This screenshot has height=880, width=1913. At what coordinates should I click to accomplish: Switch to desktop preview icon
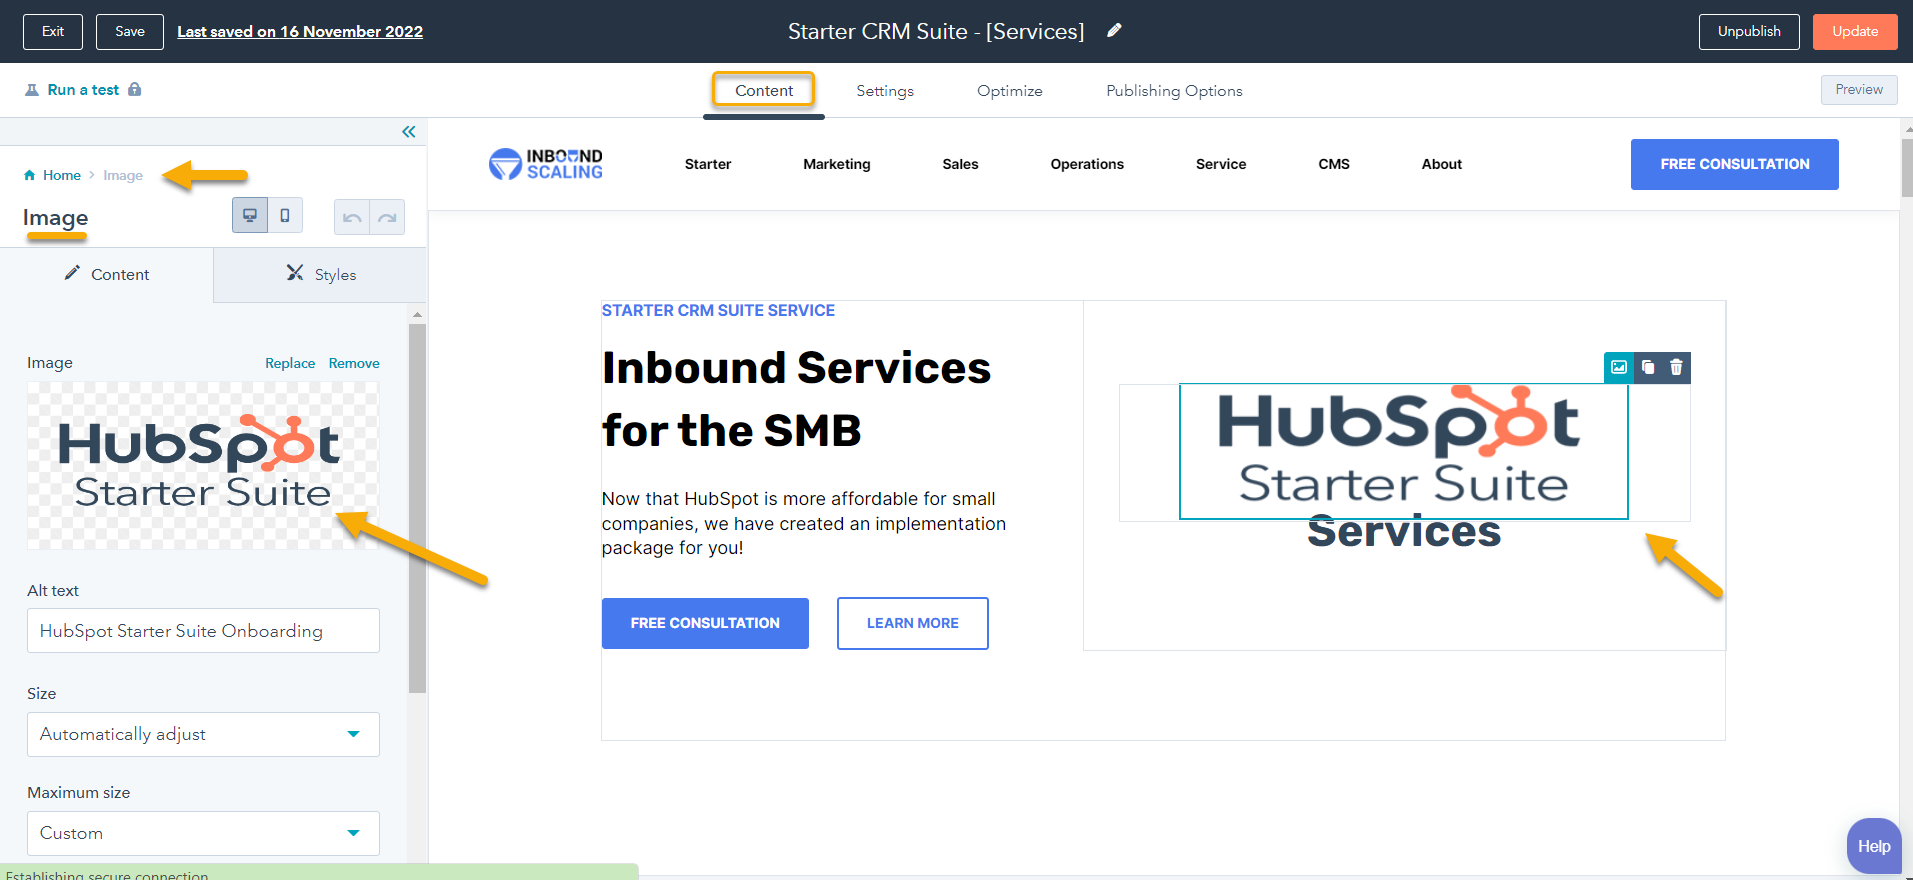coord(250,215)
